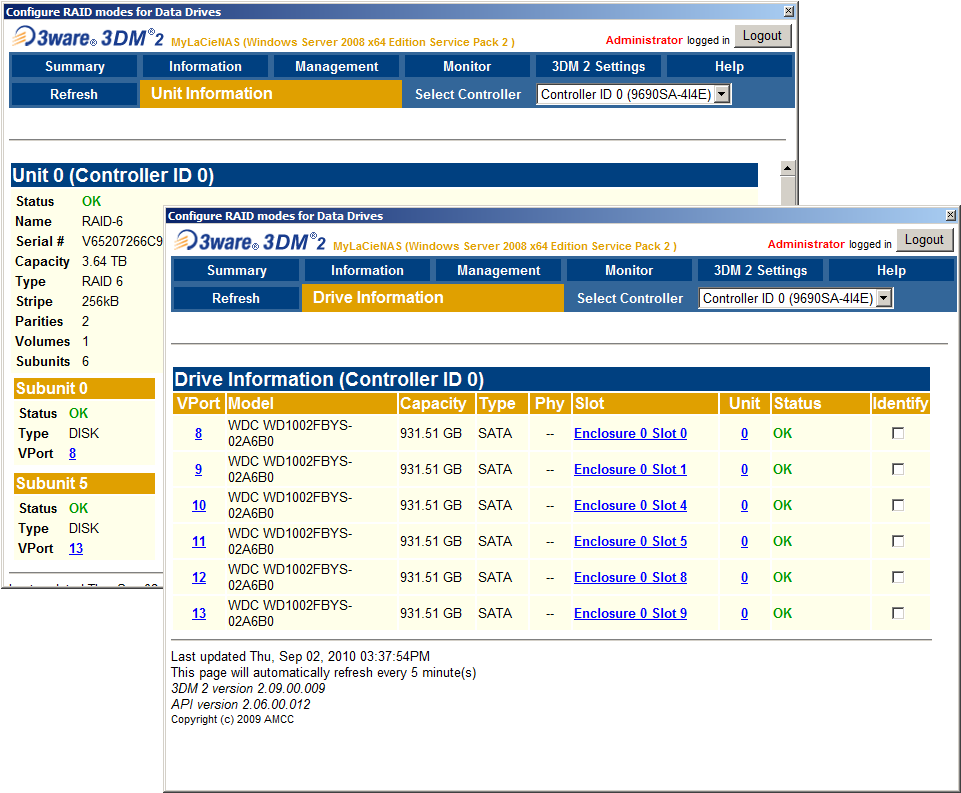961x793 pixels.
Task: Open the Enclosure 0 Slot 5 link
Action: pyautogui.click(x=630, y=541)
